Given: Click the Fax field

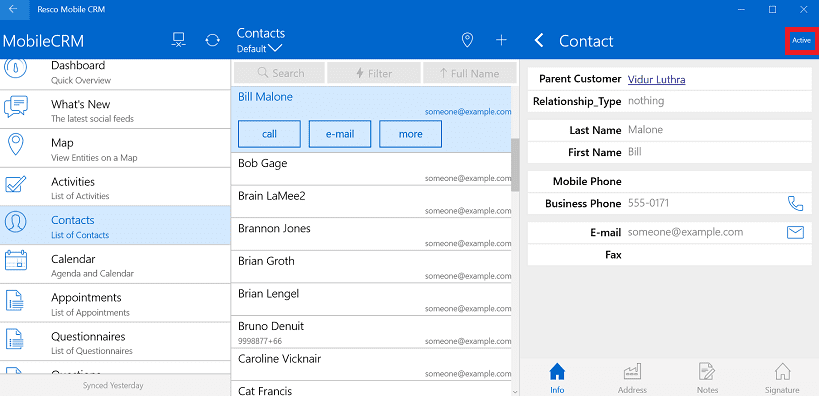Looking at the screenshot, I should 670,254.
